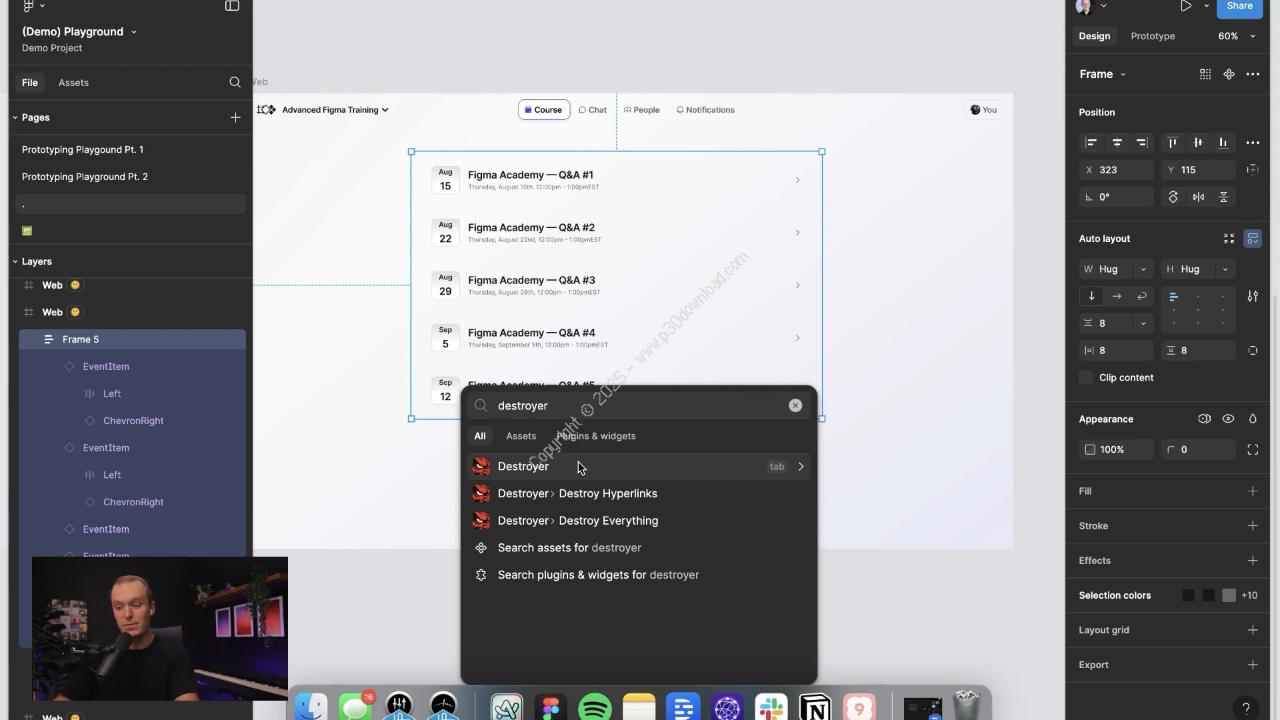Click the People nav item
Viewport: 1280px width, 720px height.
click(x=642, y=110)
